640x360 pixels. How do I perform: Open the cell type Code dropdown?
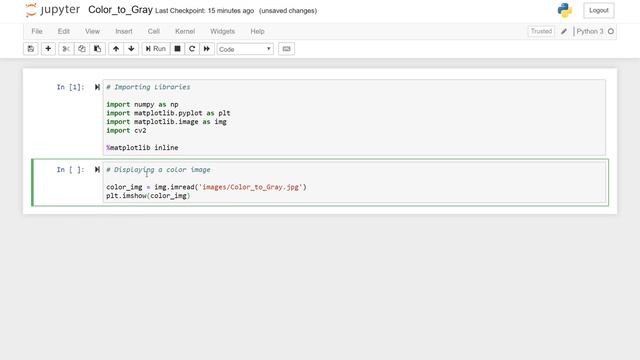(x=245, y=49)
